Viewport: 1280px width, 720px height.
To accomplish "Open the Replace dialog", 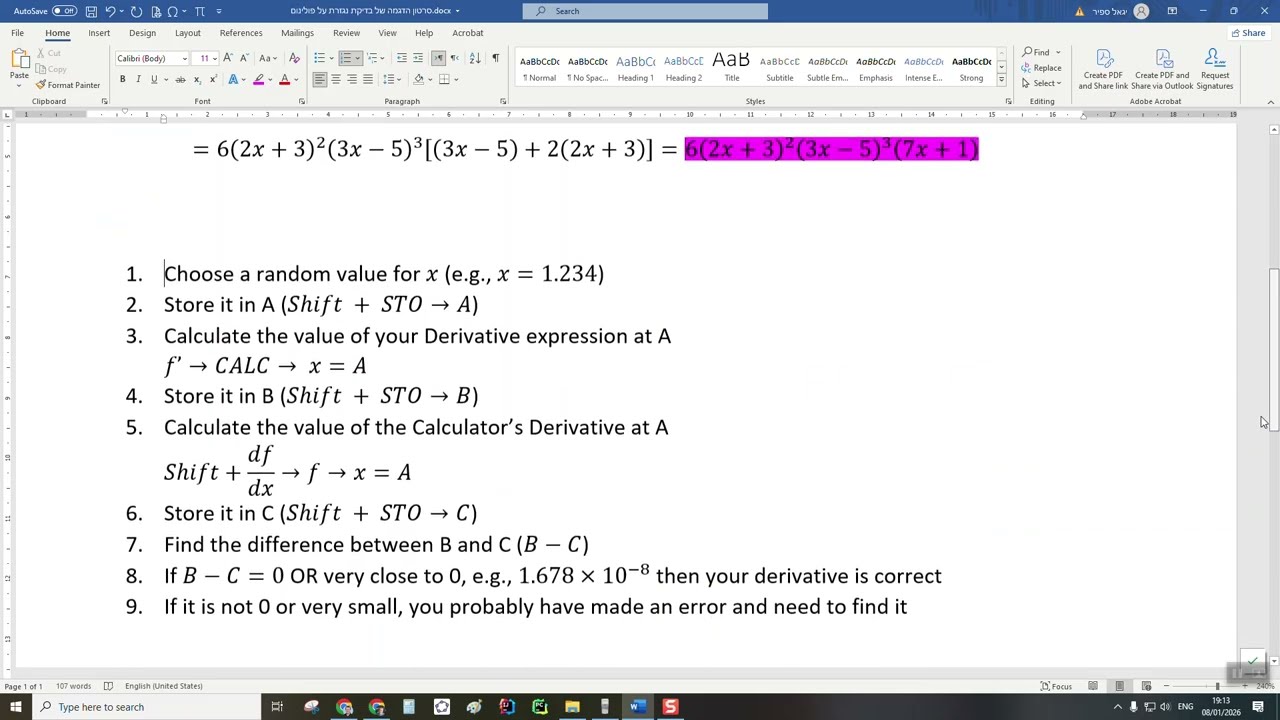I will [1041, 68].
